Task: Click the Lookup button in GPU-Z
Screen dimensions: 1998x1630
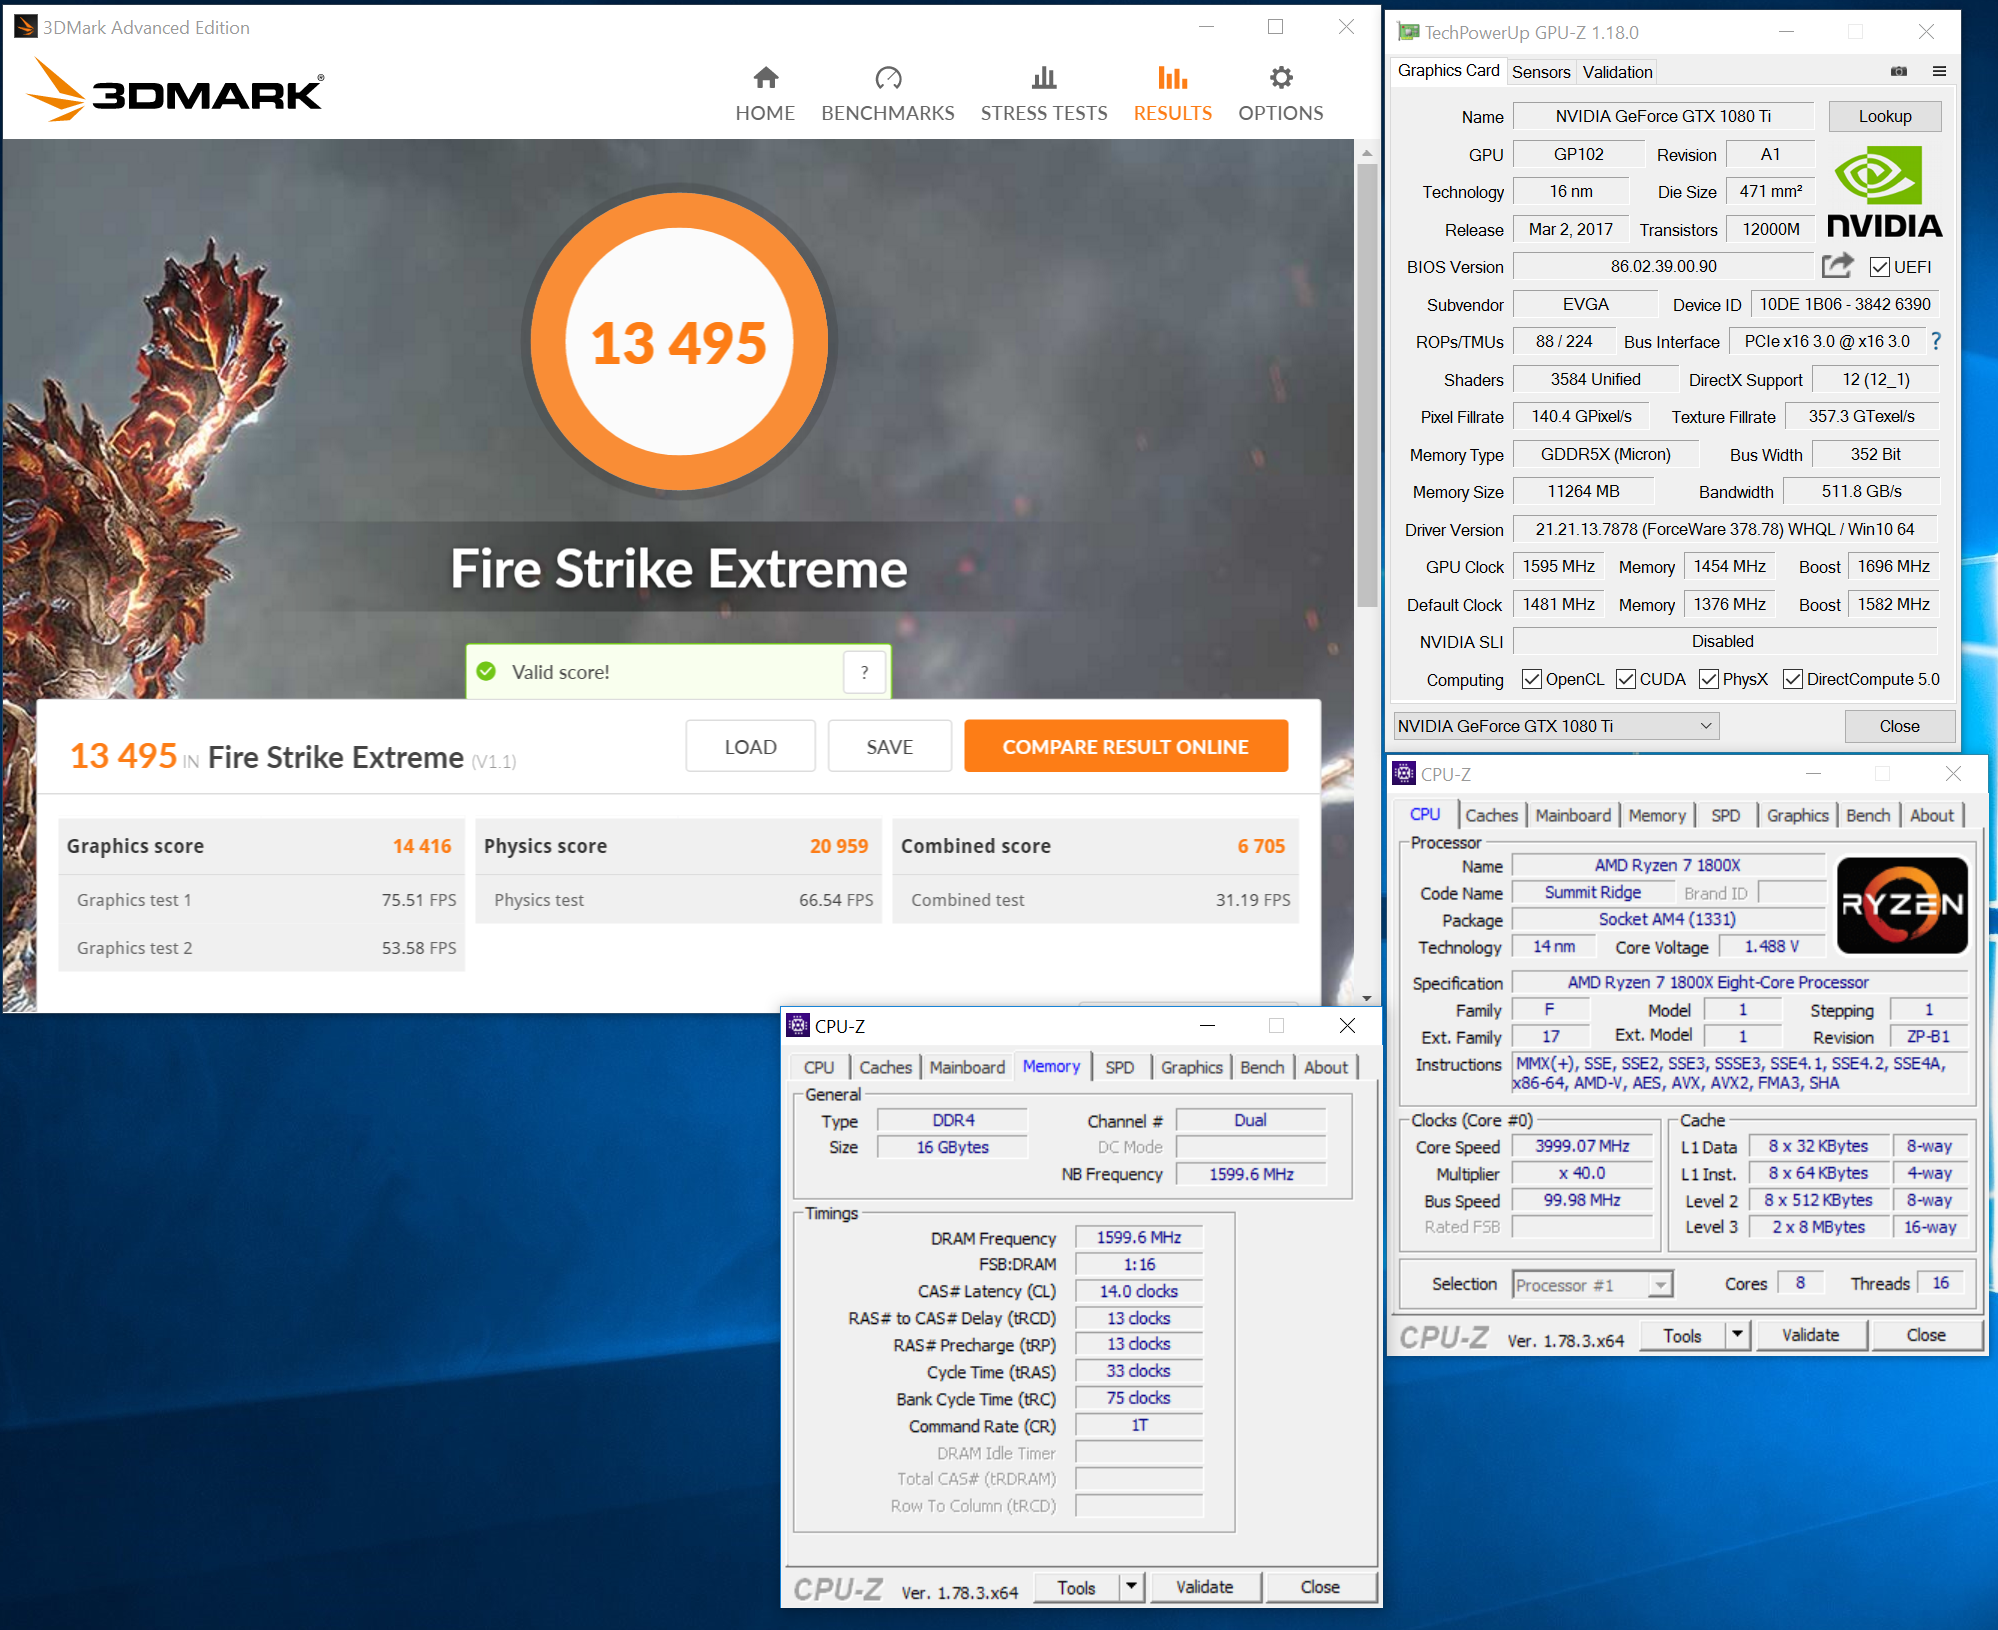Action: coord(1884,116)
